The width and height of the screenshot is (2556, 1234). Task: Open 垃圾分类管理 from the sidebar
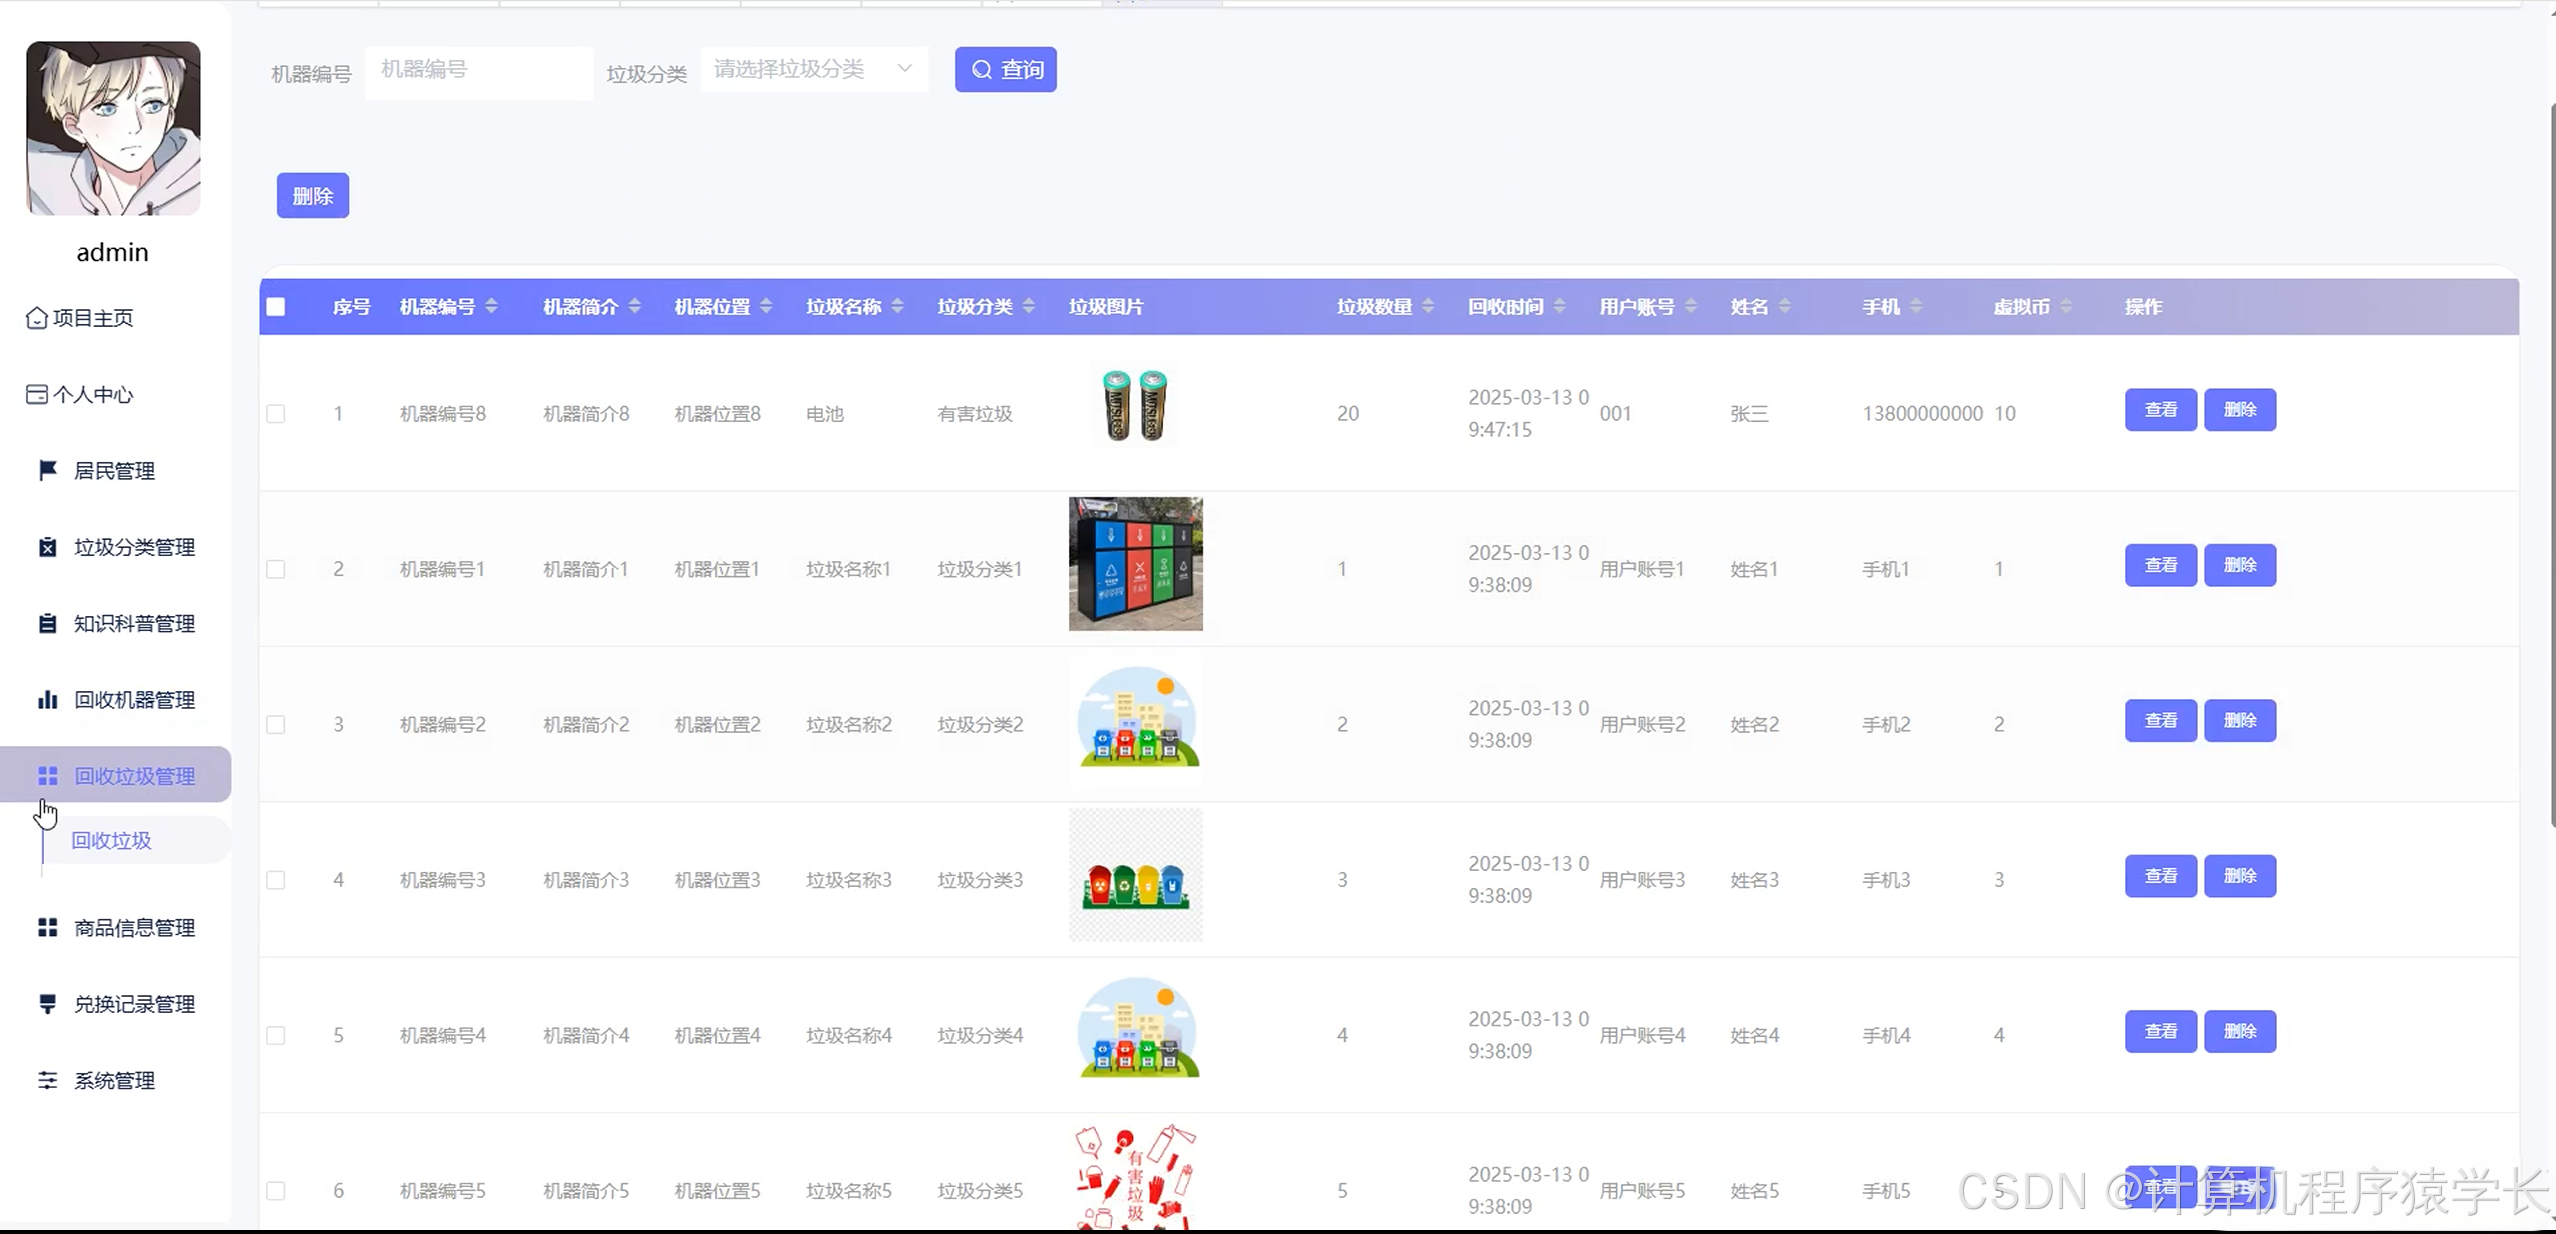pyautogui.click(x=47, y=547)
